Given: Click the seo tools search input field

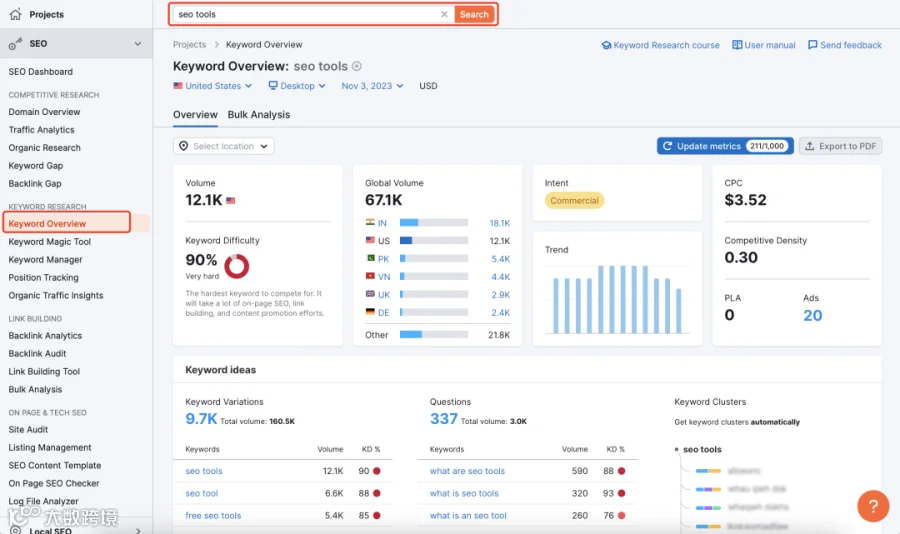Looking at the screenshot, I should 307,14.
